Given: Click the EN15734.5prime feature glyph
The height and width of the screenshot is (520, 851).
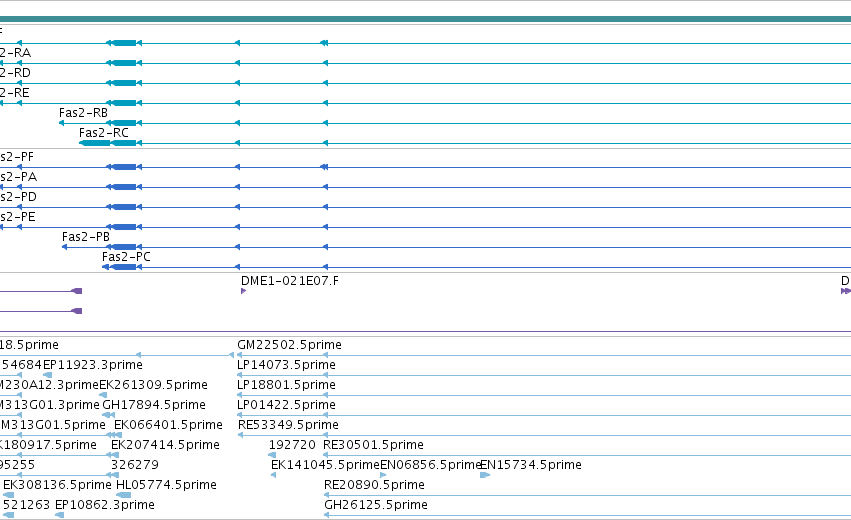Looking at the screenshot, I should point(485,475).
